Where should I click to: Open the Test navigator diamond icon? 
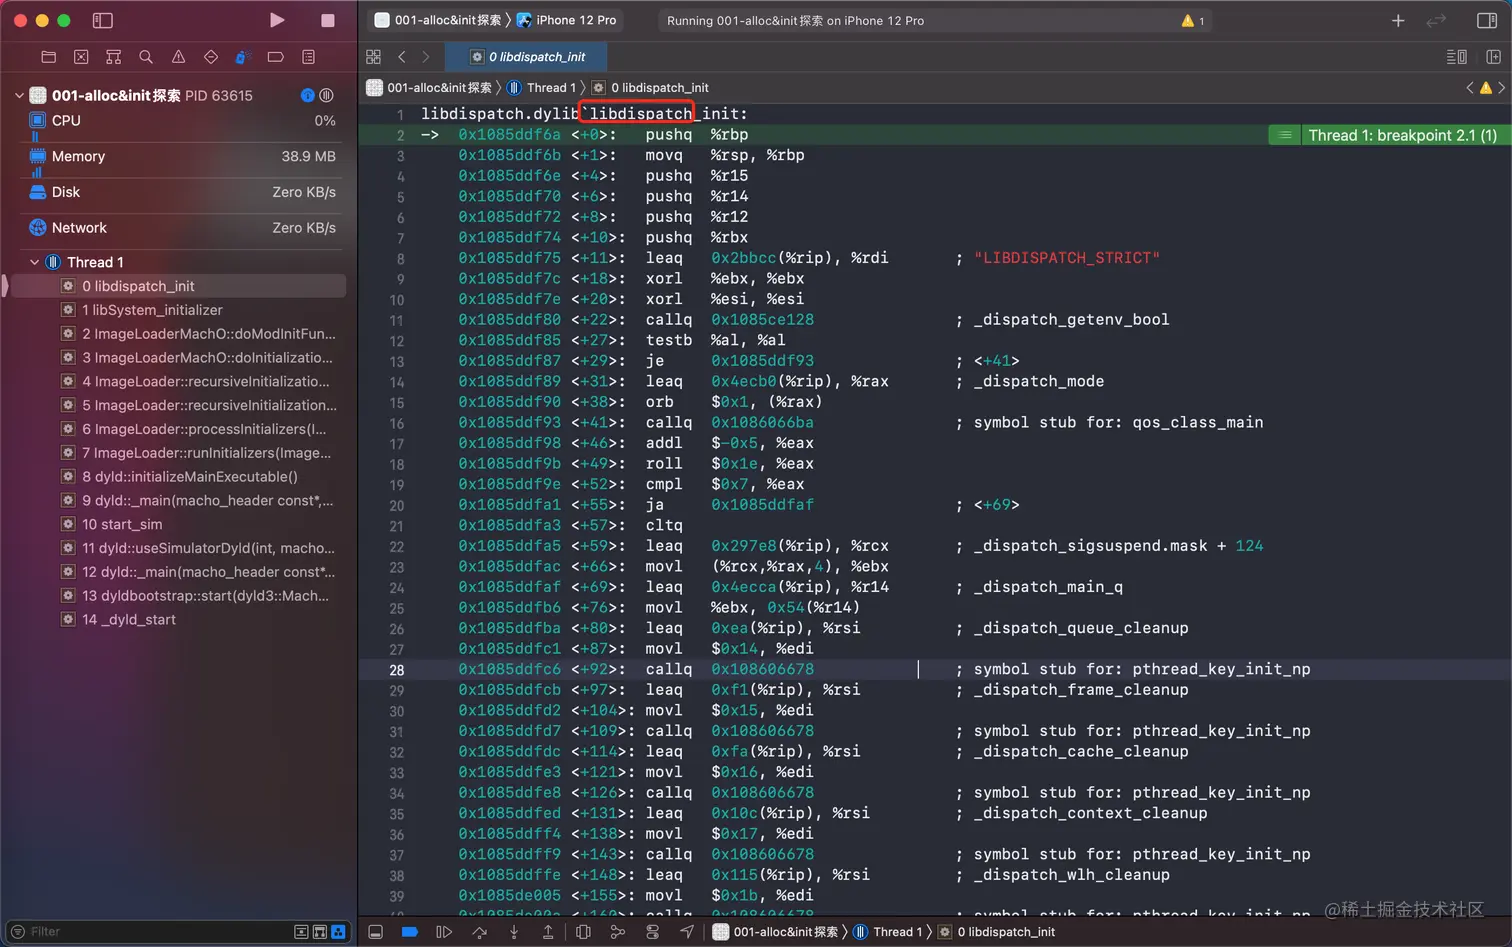[210, 57]
